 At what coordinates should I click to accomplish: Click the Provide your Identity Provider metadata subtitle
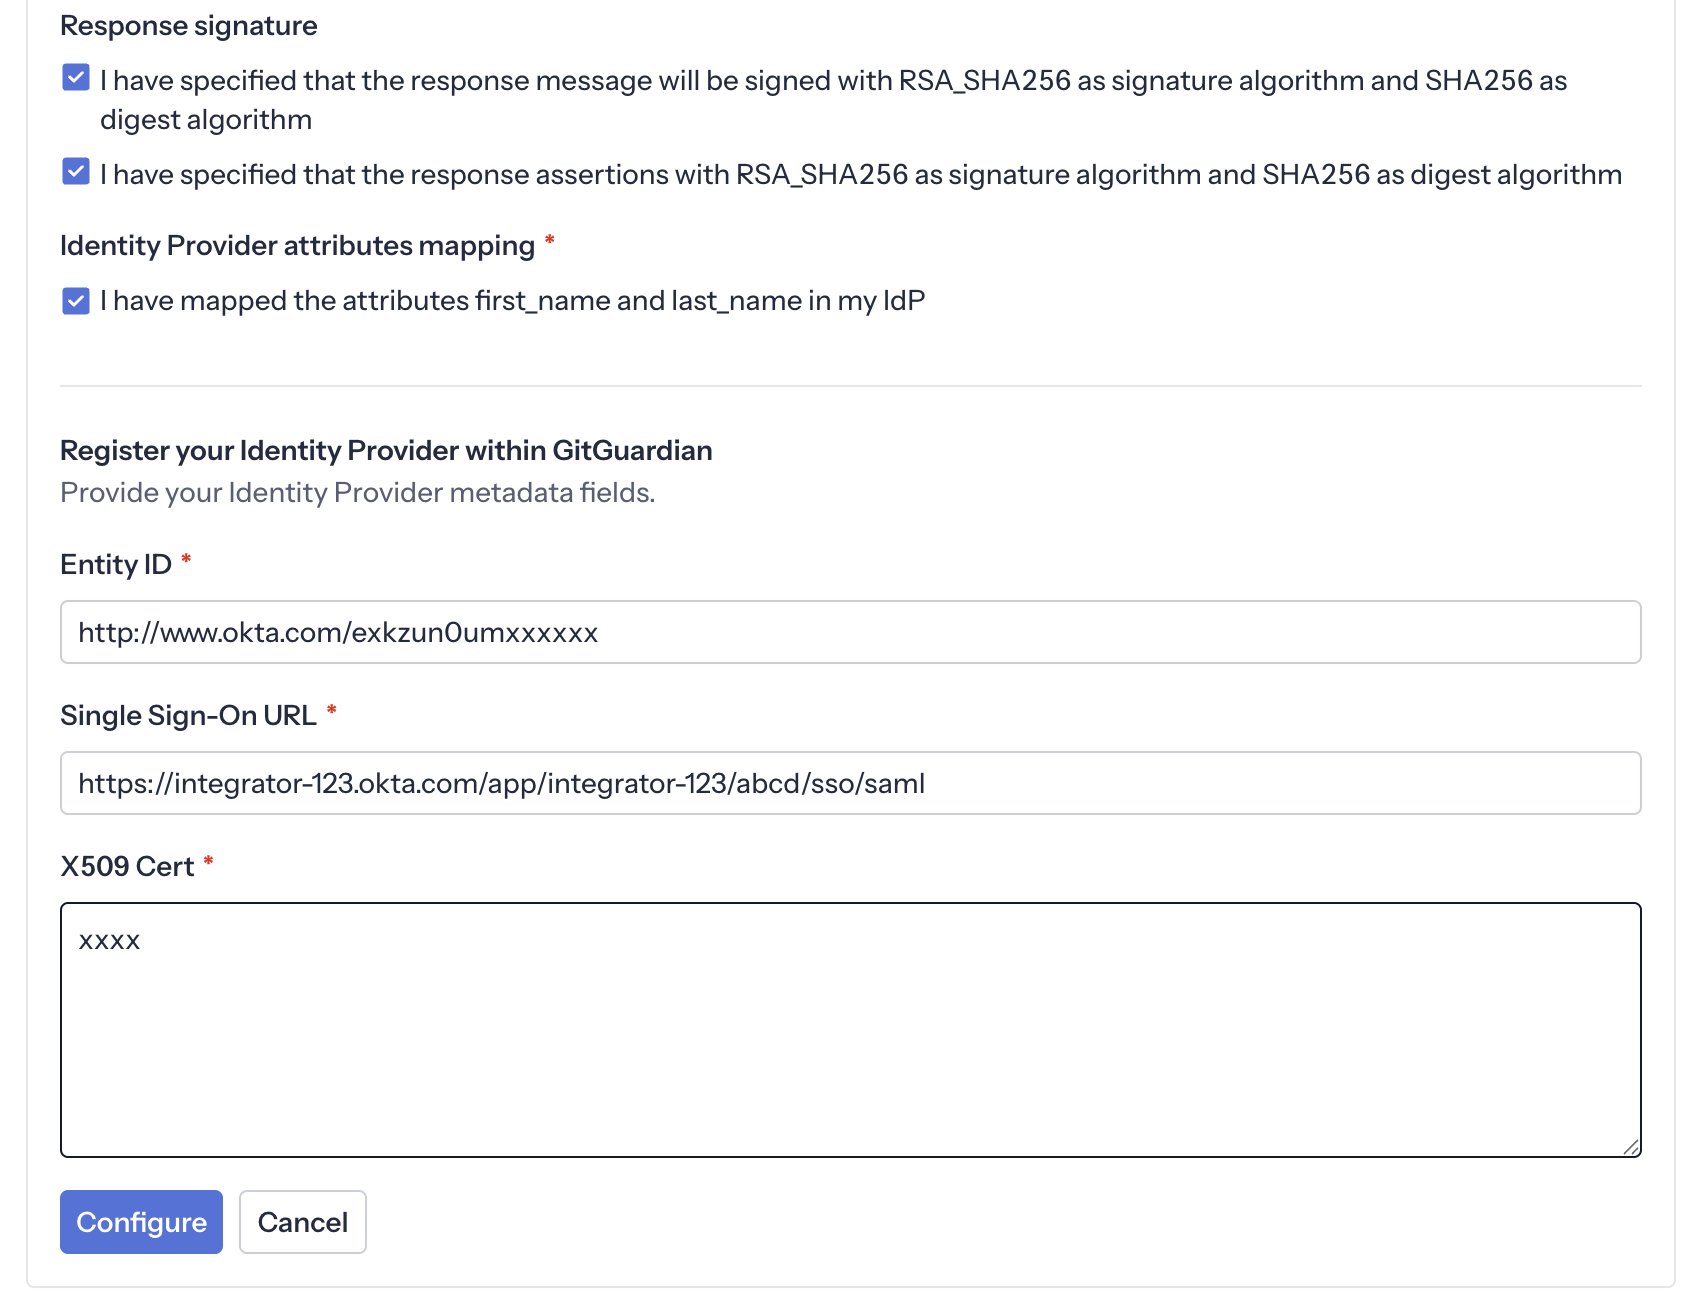358,492
